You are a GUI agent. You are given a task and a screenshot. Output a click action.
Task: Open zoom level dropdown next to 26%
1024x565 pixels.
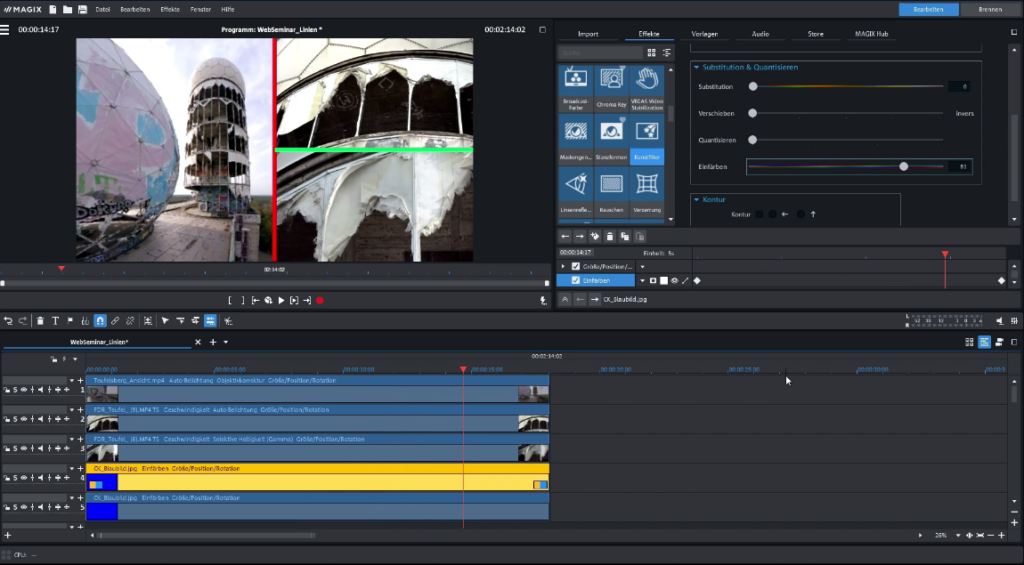(958, 536)
